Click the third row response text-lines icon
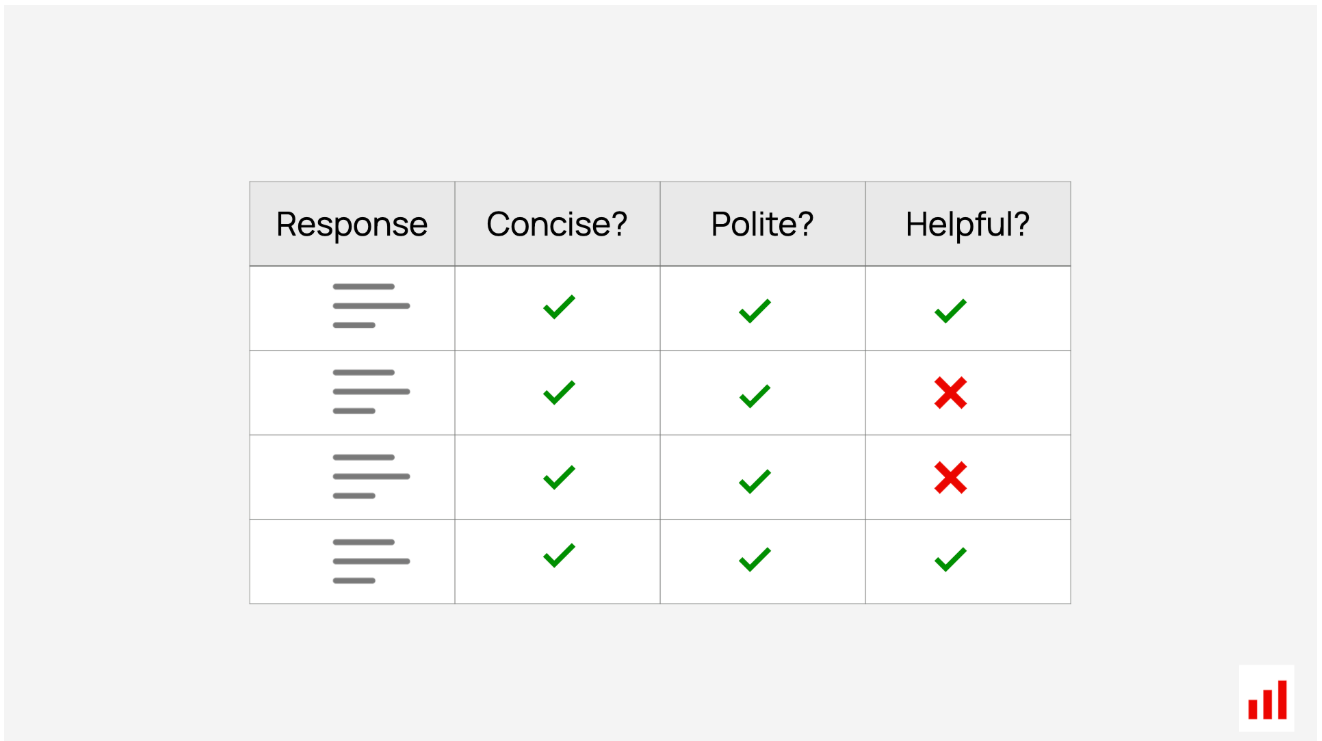This screenshot has width=1322, height=741. 371,476
